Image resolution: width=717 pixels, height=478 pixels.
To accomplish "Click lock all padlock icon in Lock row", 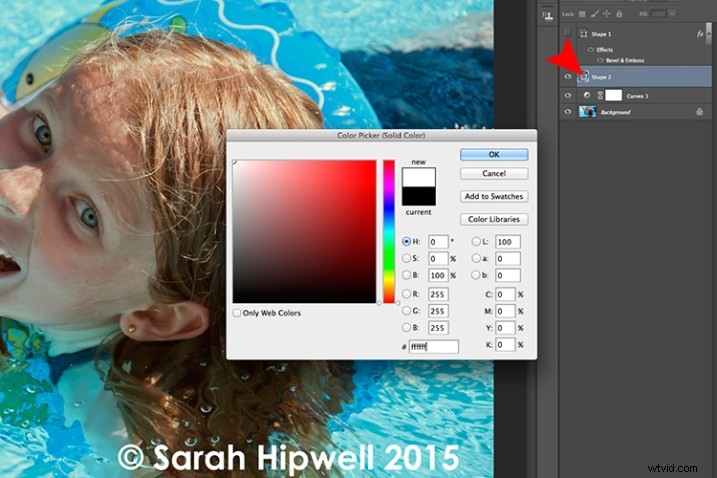I will click(619, 14).
